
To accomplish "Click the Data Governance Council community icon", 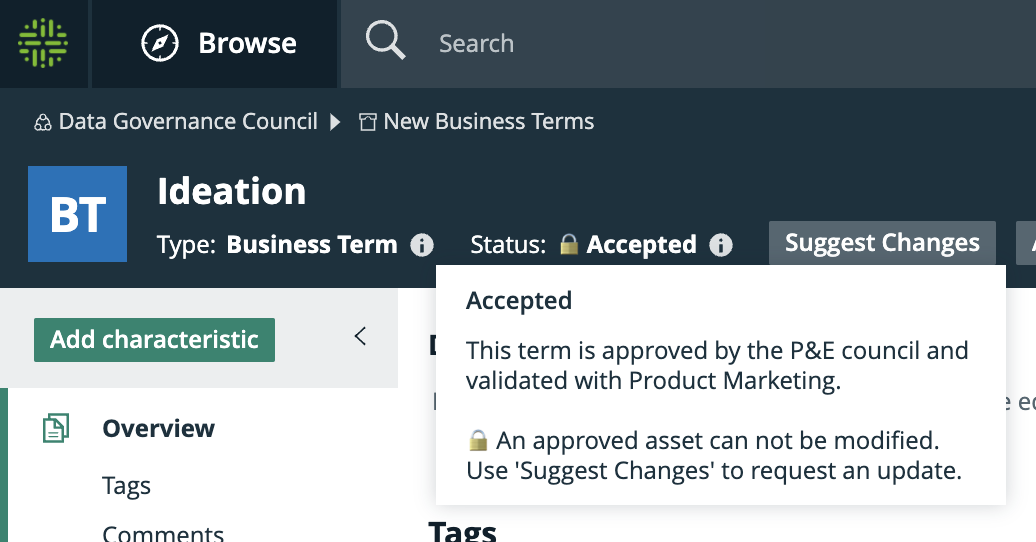I will pyautogui.click(x=43, y=123).
